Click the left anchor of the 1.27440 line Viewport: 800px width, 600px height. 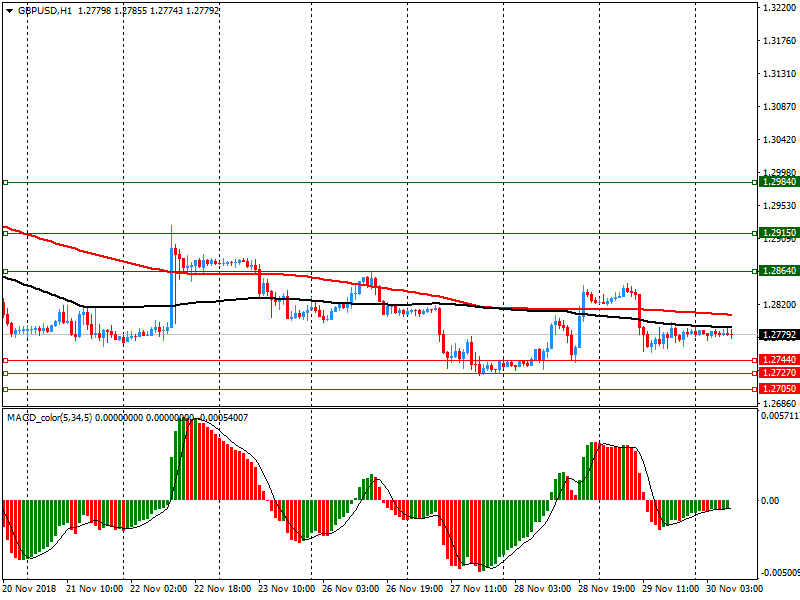pyautogui.click(x=5, y=360)
